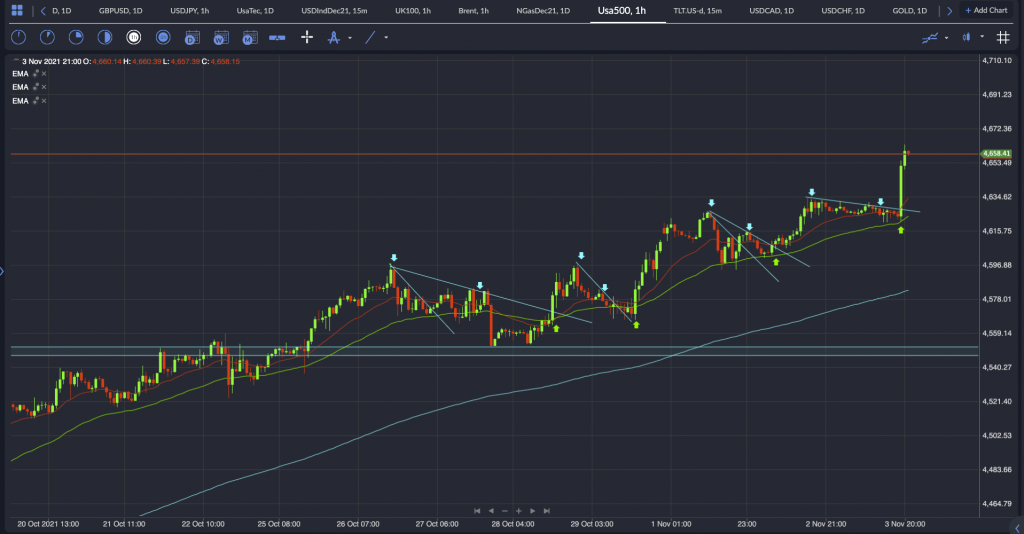Remove the second EMA indicator
Screen dimensions: 1024x534
click(44, 87)
